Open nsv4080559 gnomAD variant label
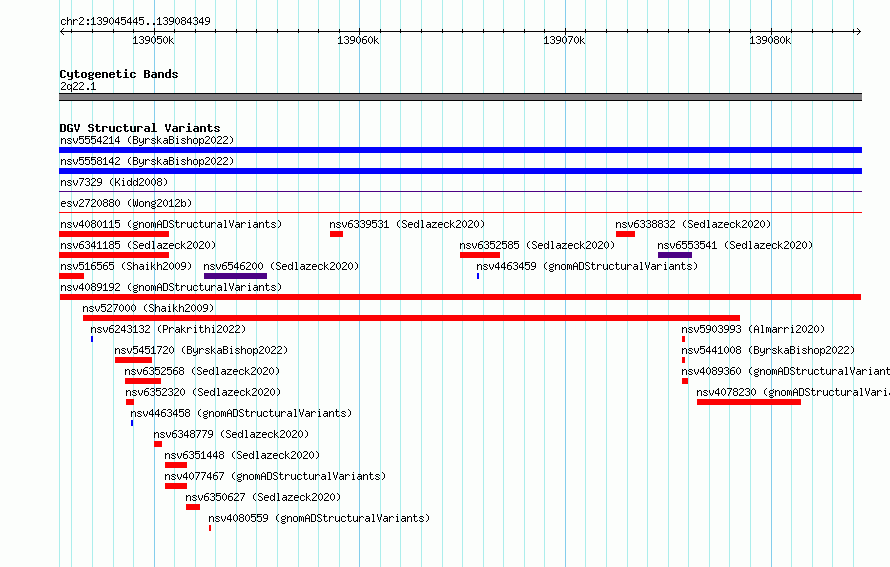The height and width of the screenshot is (567, 890). 319,518
